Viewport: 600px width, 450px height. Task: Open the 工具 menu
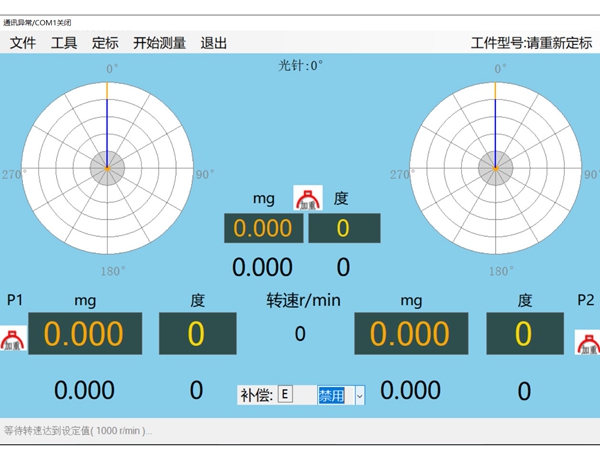[64, 43]
